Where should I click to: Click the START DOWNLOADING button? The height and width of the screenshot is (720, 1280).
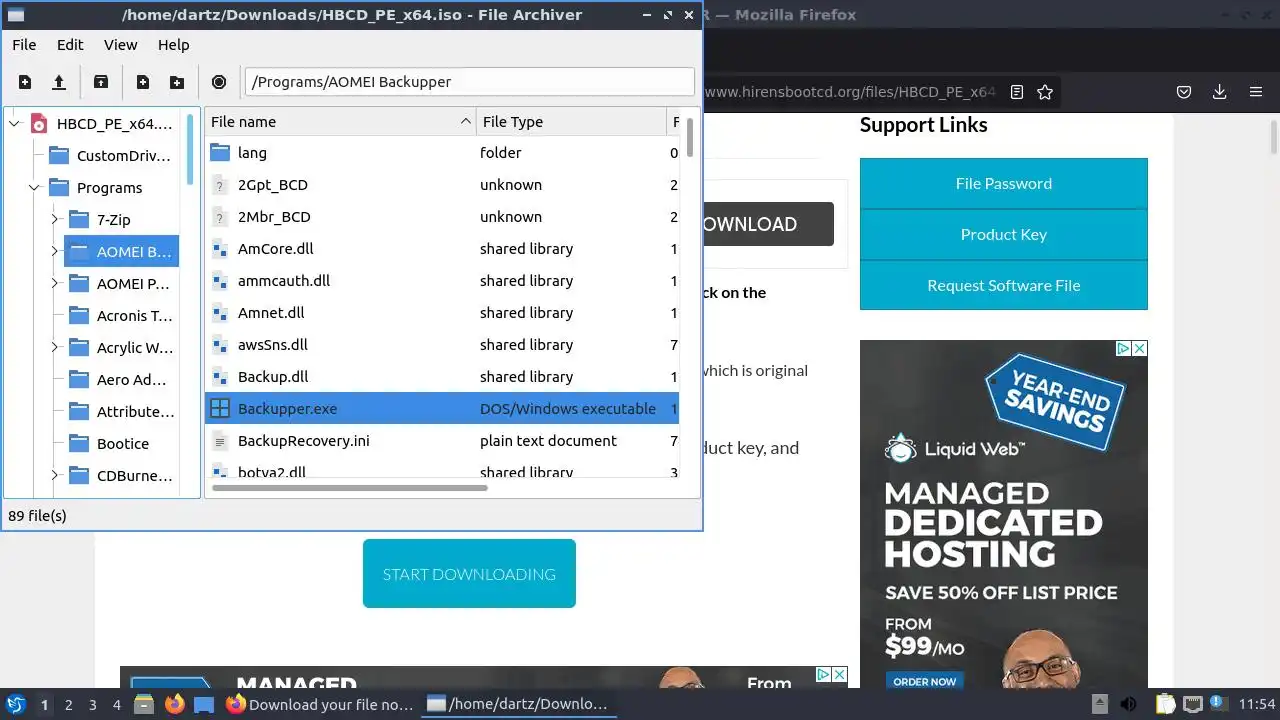pyautogui.click(x=469, y=574)
